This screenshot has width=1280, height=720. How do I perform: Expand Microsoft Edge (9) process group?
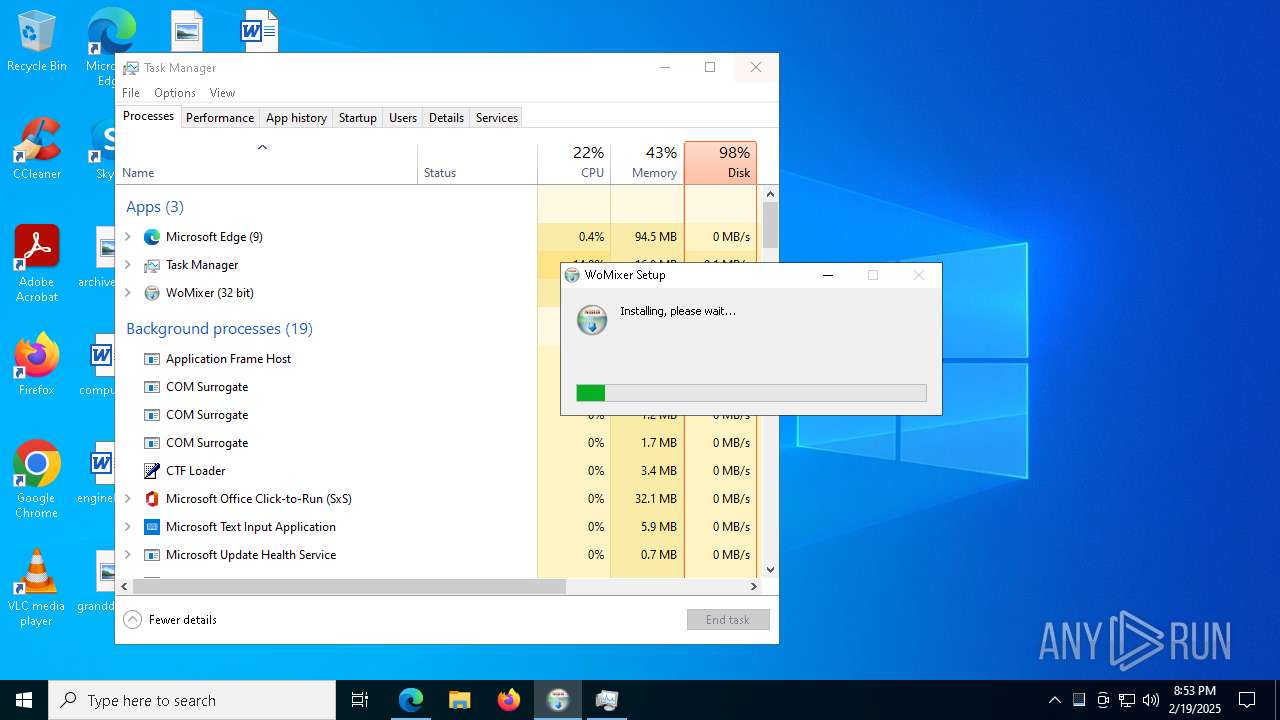128,237
